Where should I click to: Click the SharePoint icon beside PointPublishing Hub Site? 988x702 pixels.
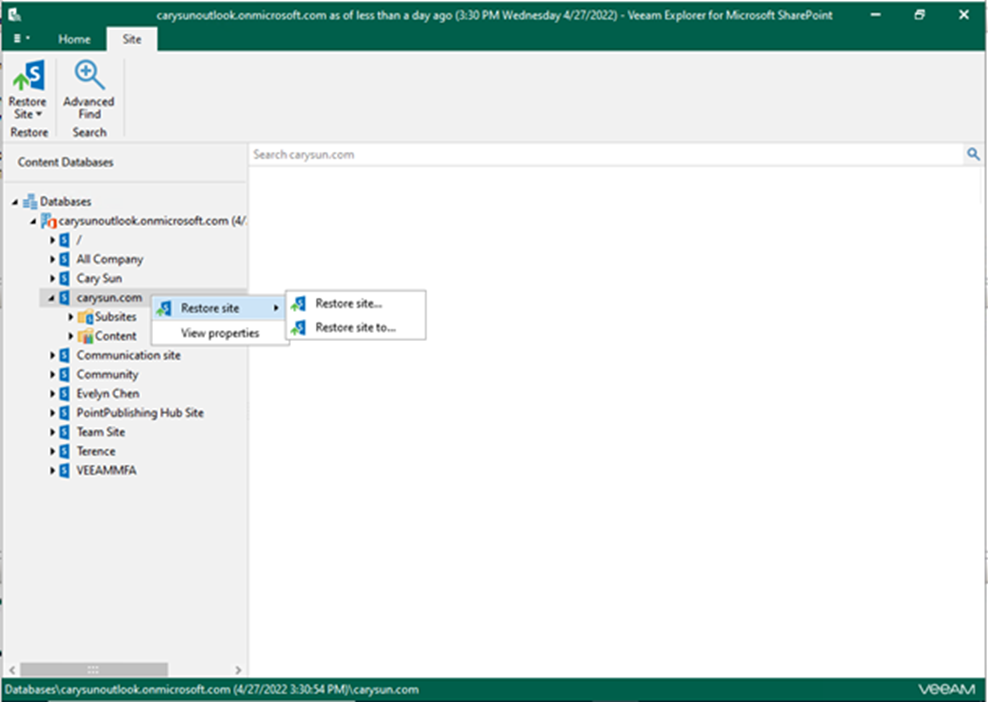[x=64, y=413]
